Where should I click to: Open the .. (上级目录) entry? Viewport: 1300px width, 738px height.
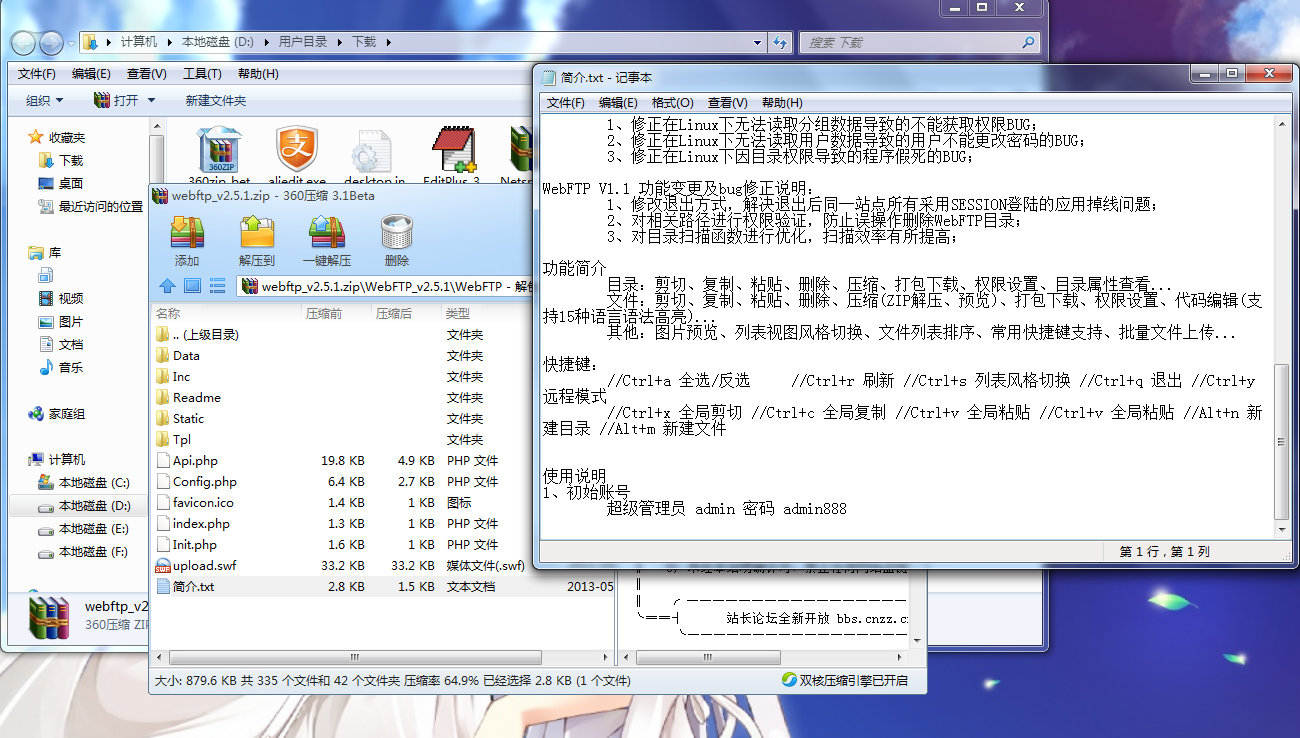click(198, 334)
